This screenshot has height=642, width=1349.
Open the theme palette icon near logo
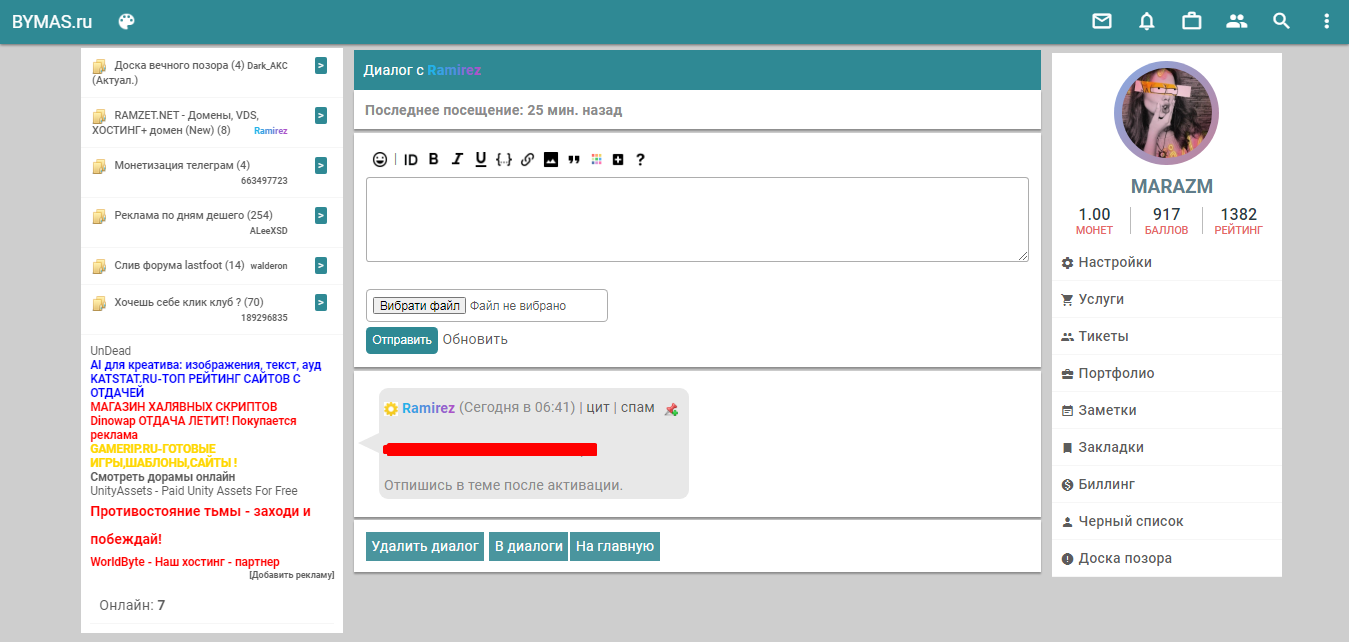[x=126, y=21]
